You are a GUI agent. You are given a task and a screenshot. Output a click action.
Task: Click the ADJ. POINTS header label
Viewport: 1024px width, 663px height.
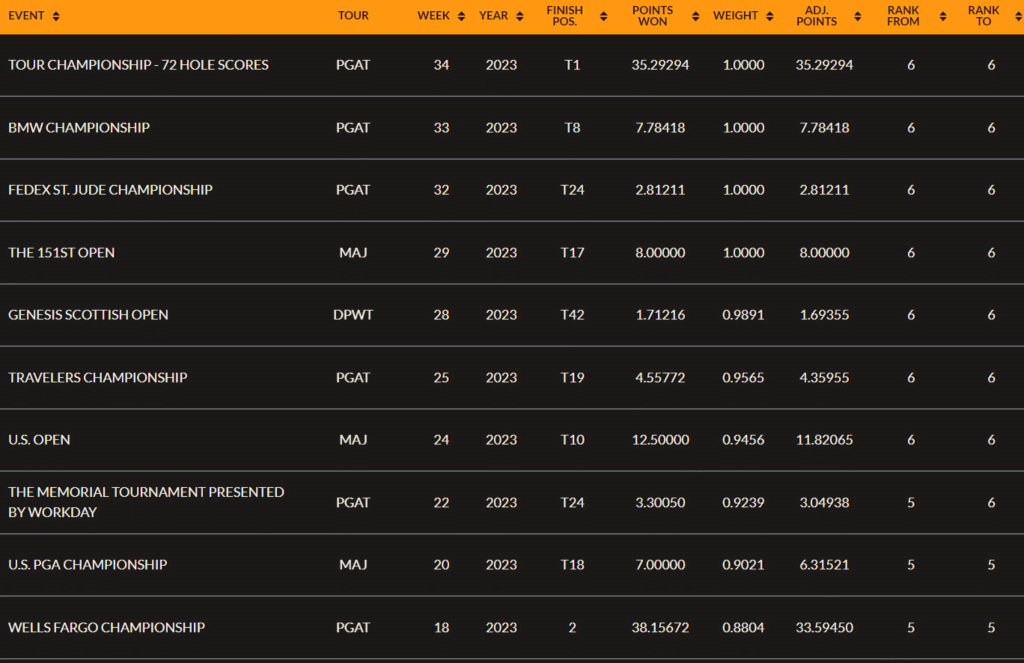click(x=816, y=16)
